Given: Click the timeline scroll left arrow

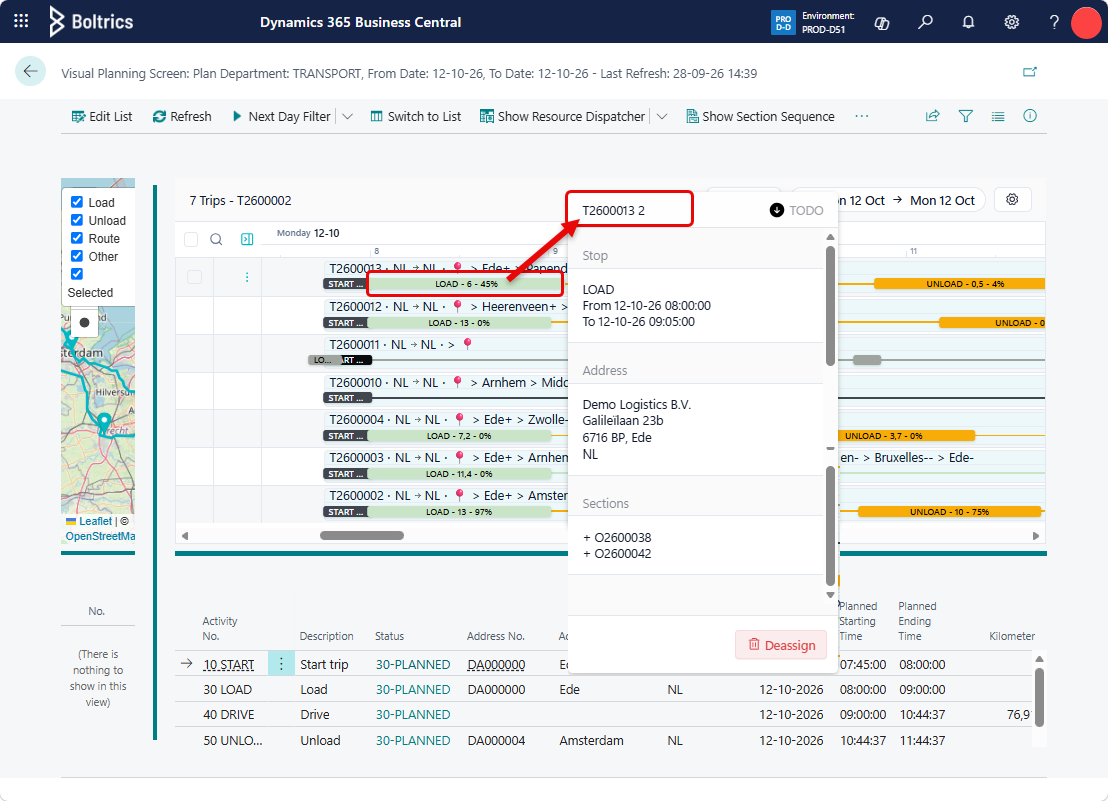Looking at the screenshot, I should [185, 536].
